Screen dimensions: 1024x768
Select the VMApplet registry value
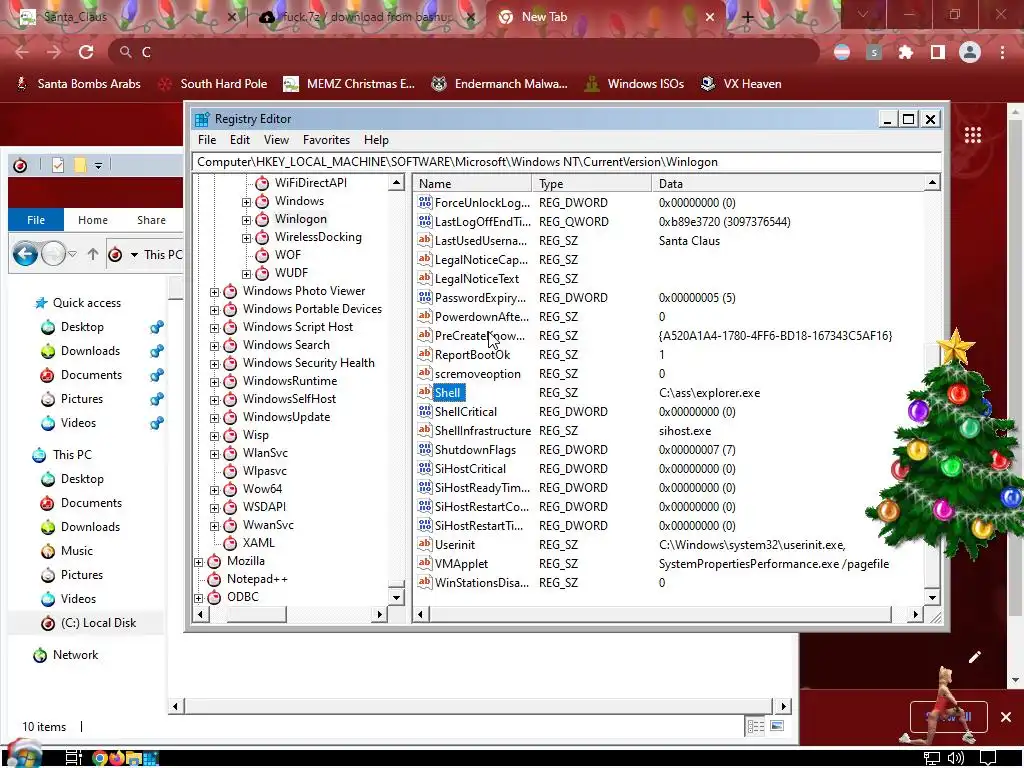point(461,564)
